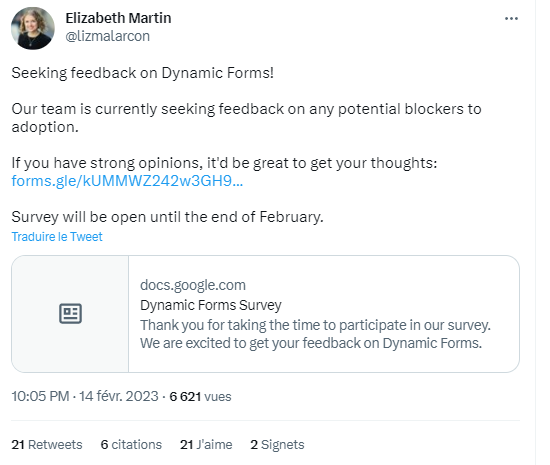Image resolution: width=550 pixels, height=465 pixels.
Task: Click the tweet paragraph about potential blockers
Action: 246,118
